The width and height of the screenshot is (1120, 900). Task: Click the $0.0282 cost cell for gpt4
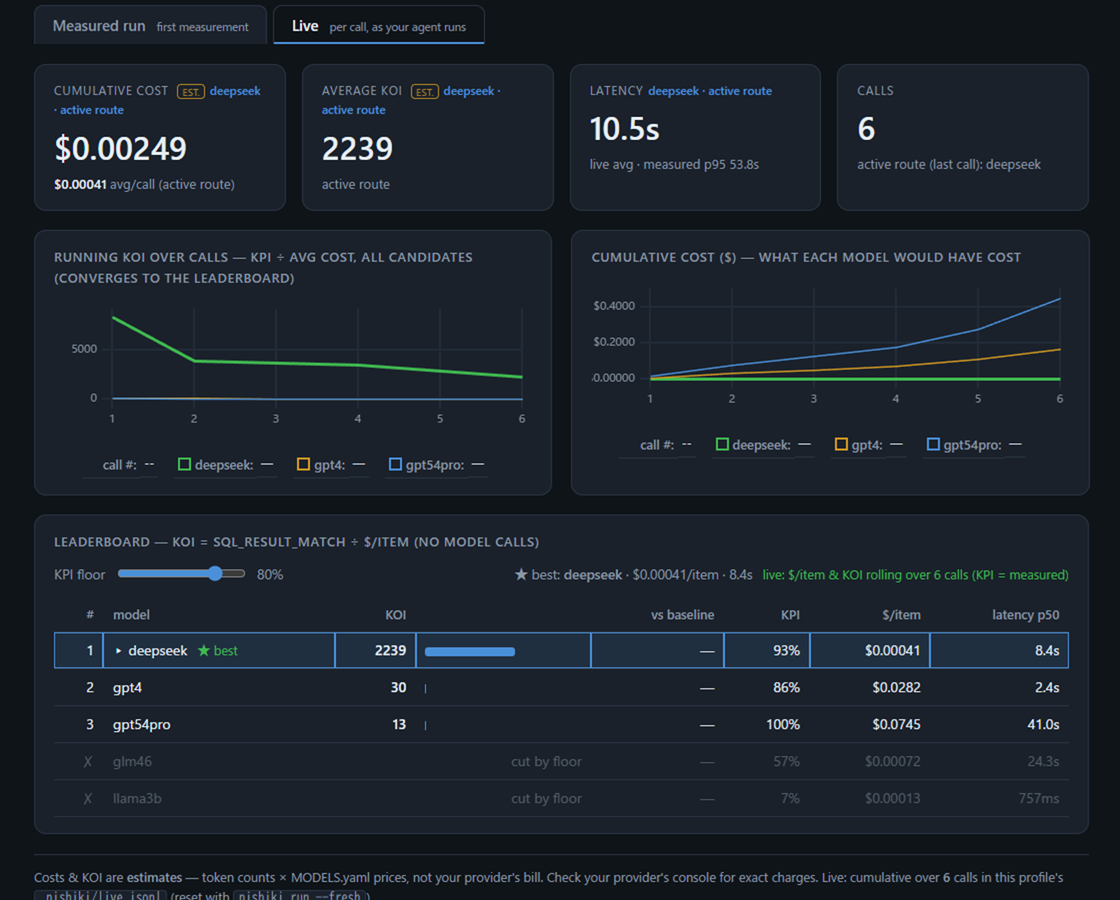coord(896,688)
